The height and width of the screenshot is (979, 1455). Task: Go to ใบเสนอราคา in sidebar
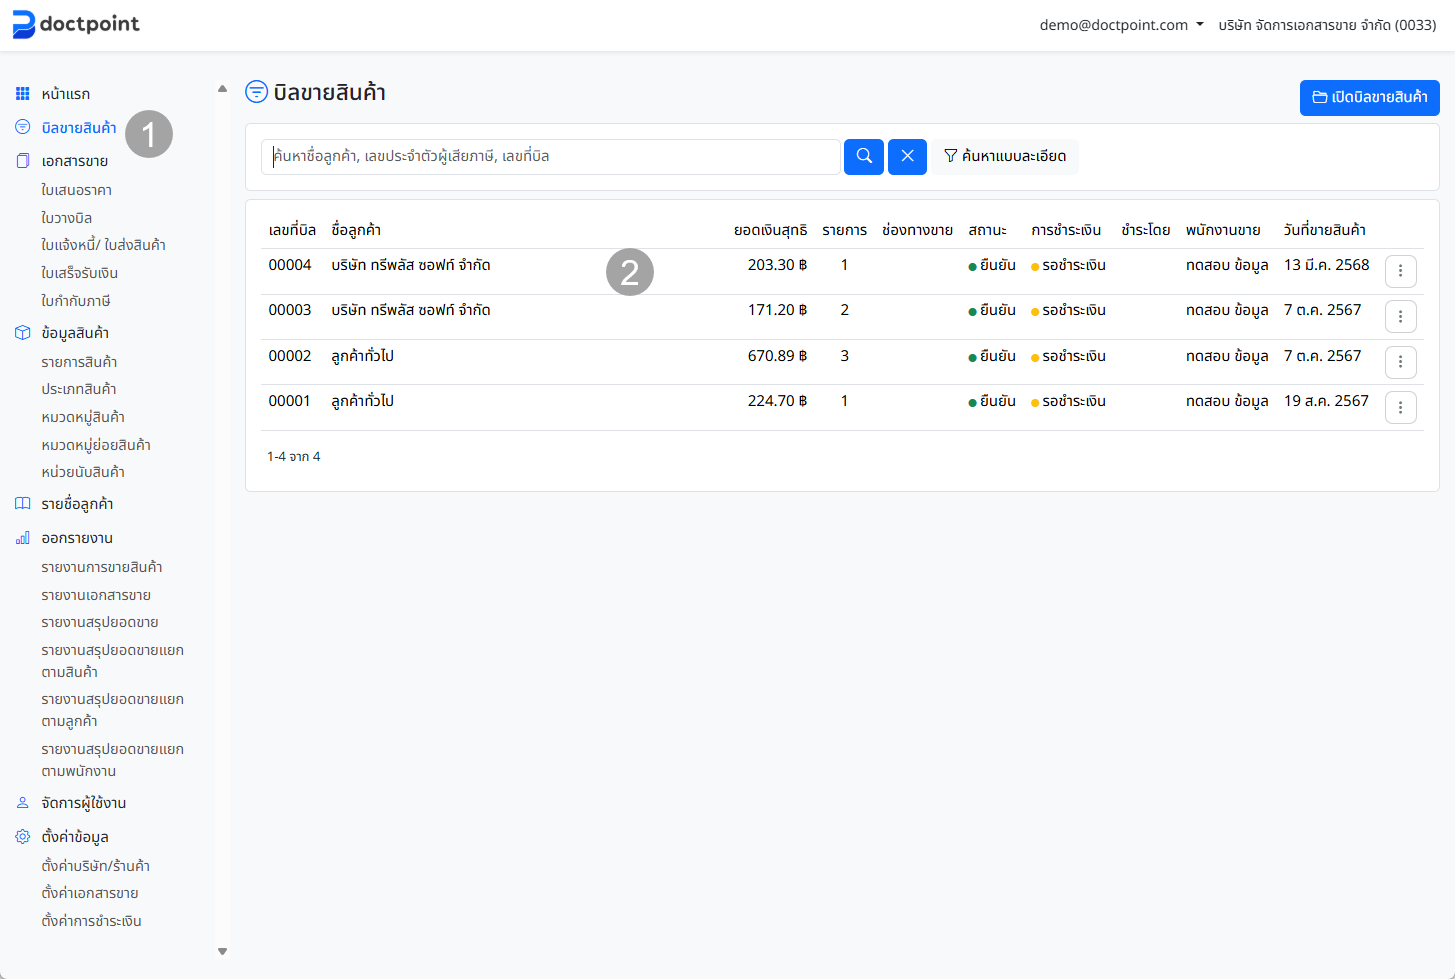(76, 190)
